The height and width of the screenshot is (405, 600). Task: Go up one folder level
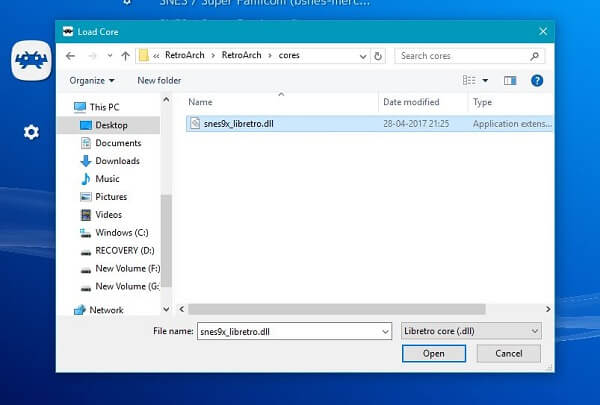(x=126, y=56)
